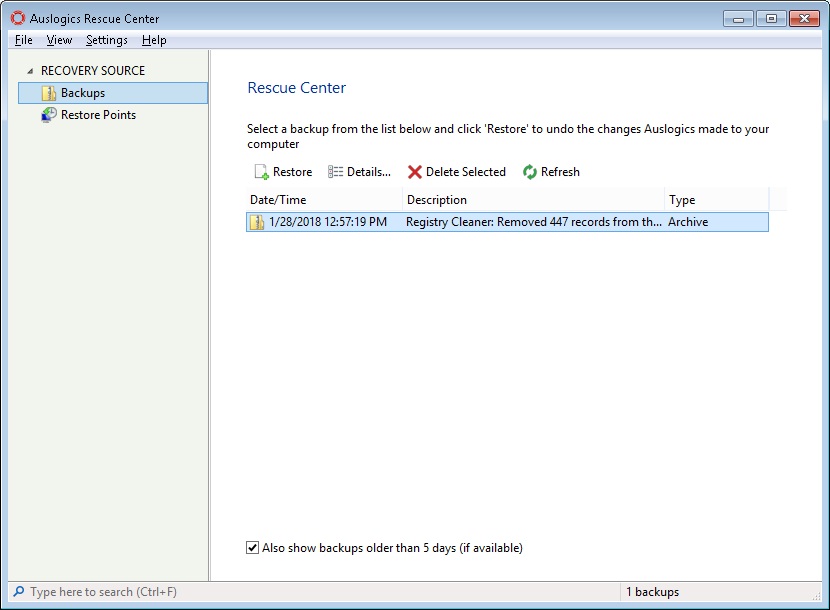Image resolution: width=830 pixels, height=610 pixels.
Task: Click the Type column header
Action: click(716, 200)
